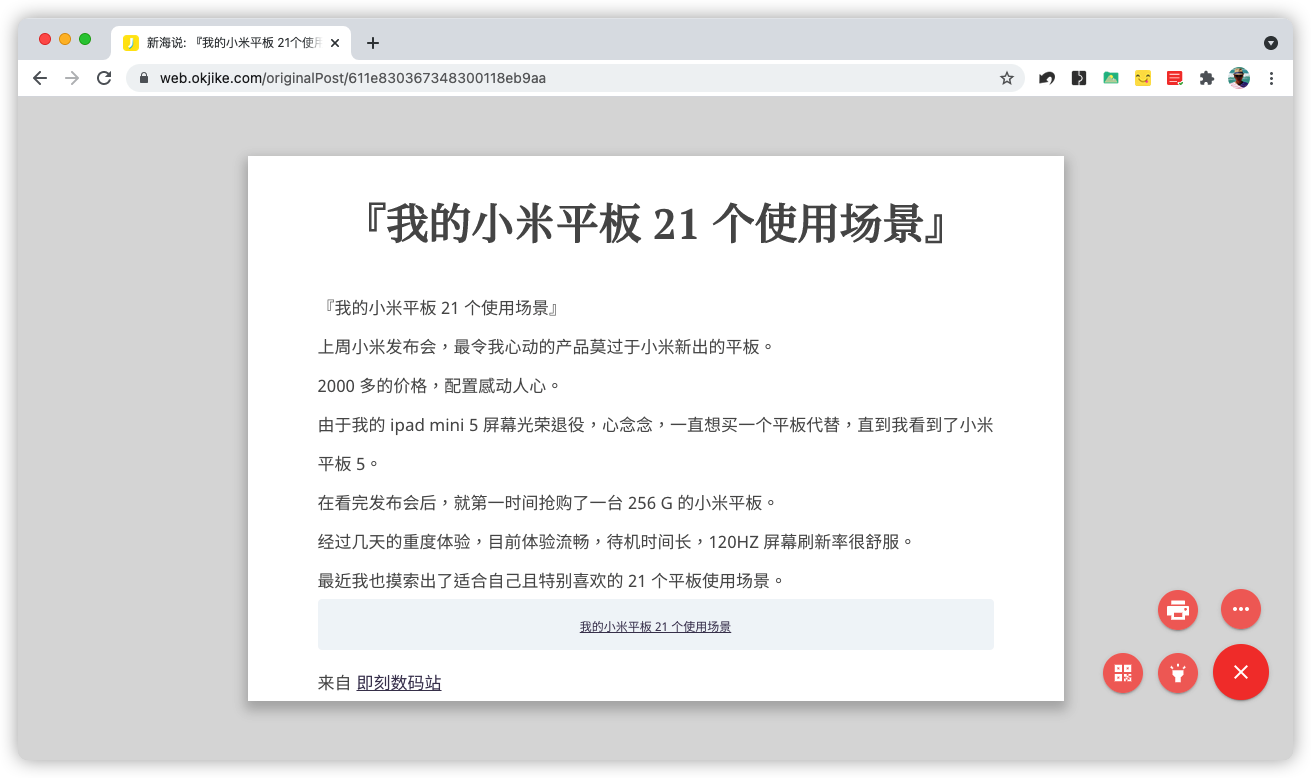
Task: Click the paragraph mentioning ipad mini 5
Action: tap(656, 444)
